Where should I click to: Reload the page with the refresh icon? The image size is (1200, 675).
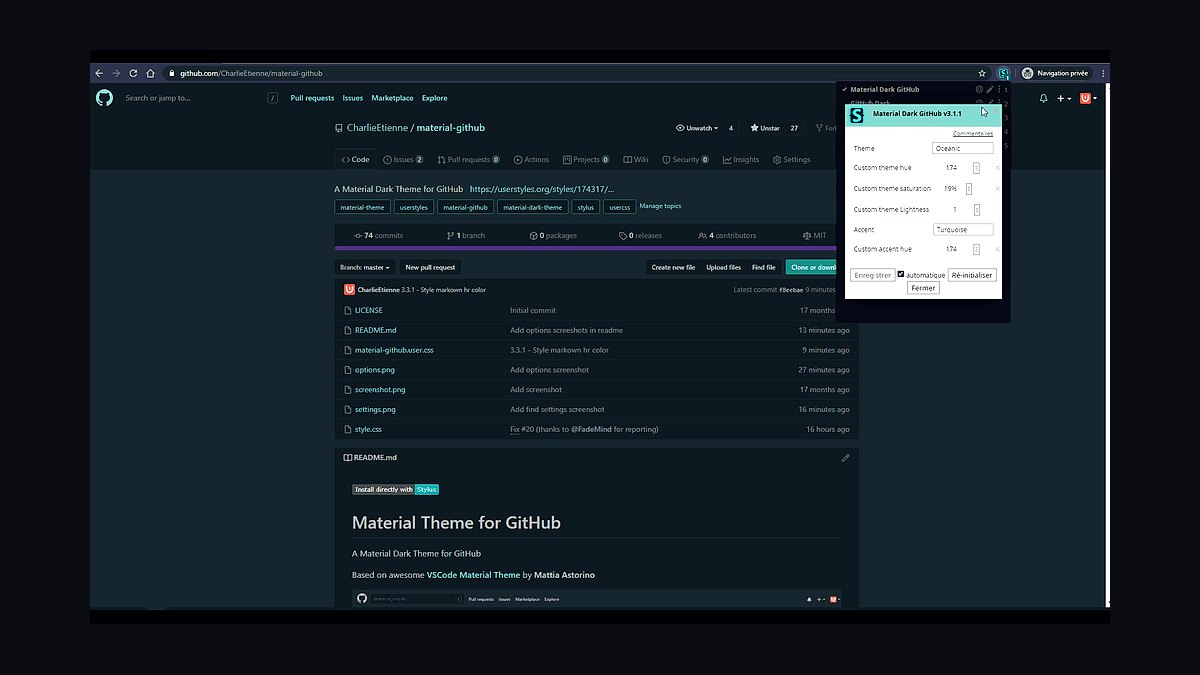tap(133, 73)
